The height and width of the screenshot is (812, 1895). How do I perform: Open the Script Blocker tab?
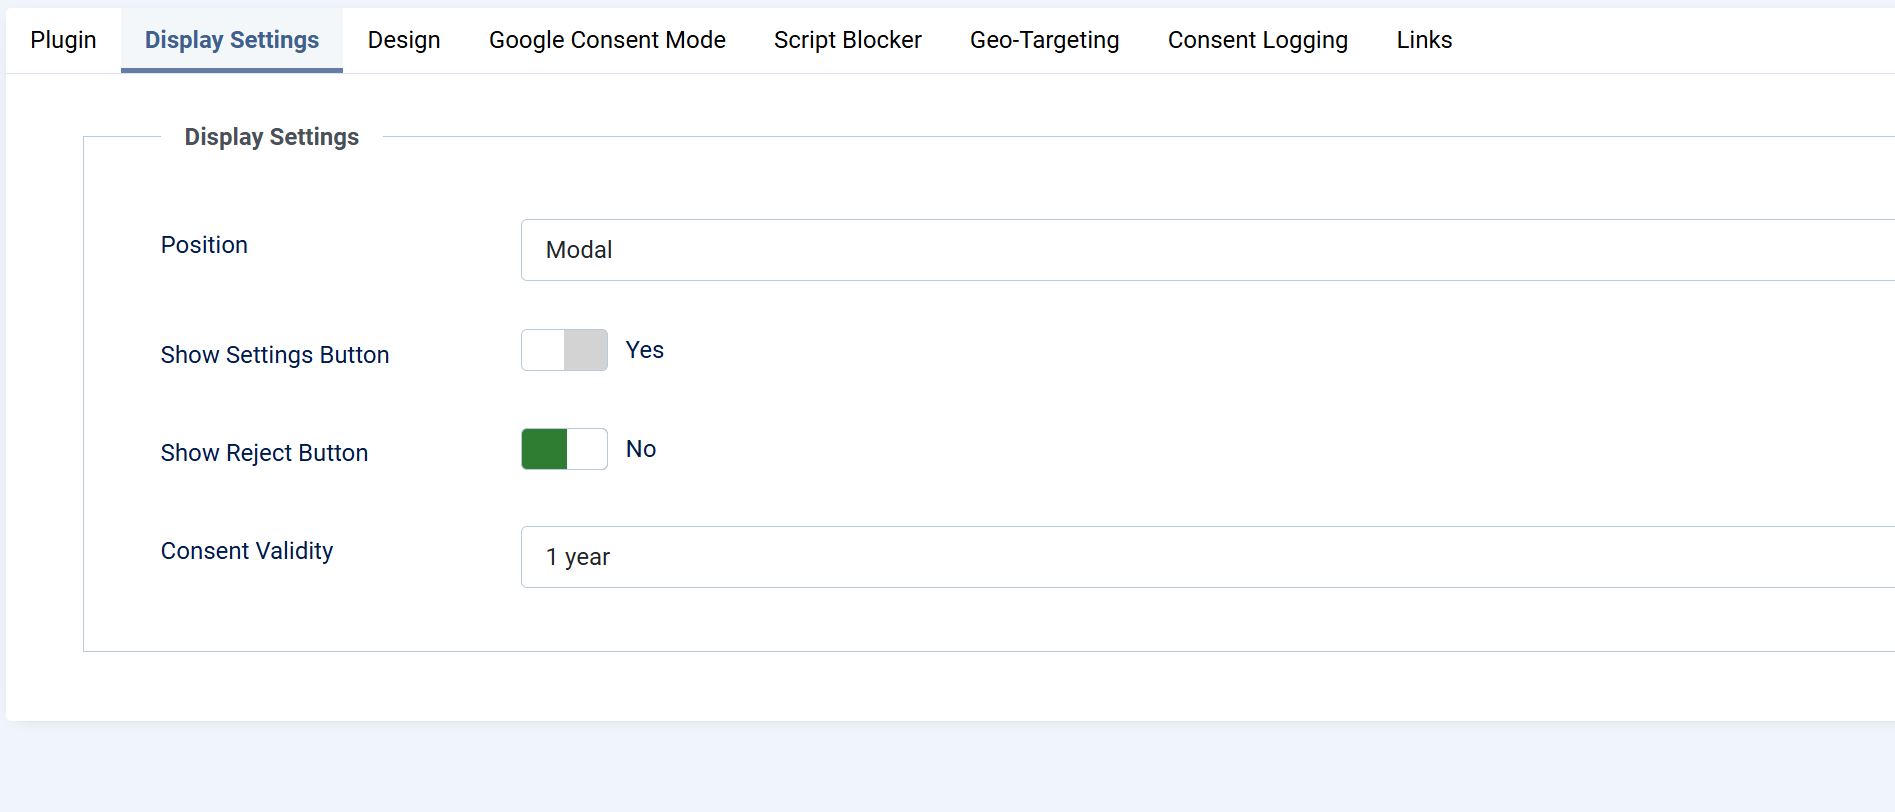tap(847, 40)
